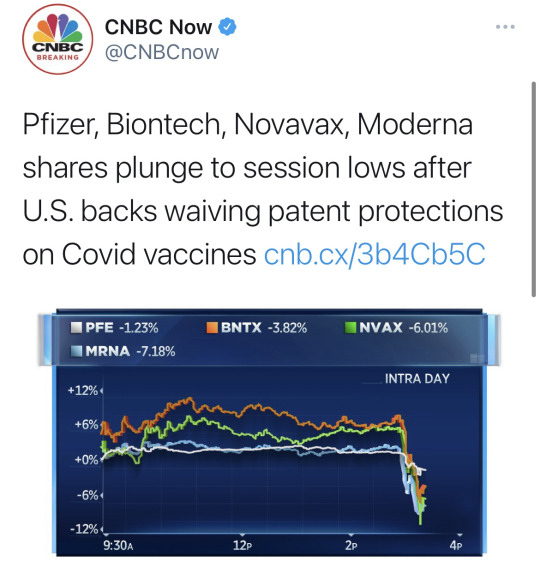Screen dimensions: 540x562
Task: Open the intraday stock chart image
Action: coord(269,432)
